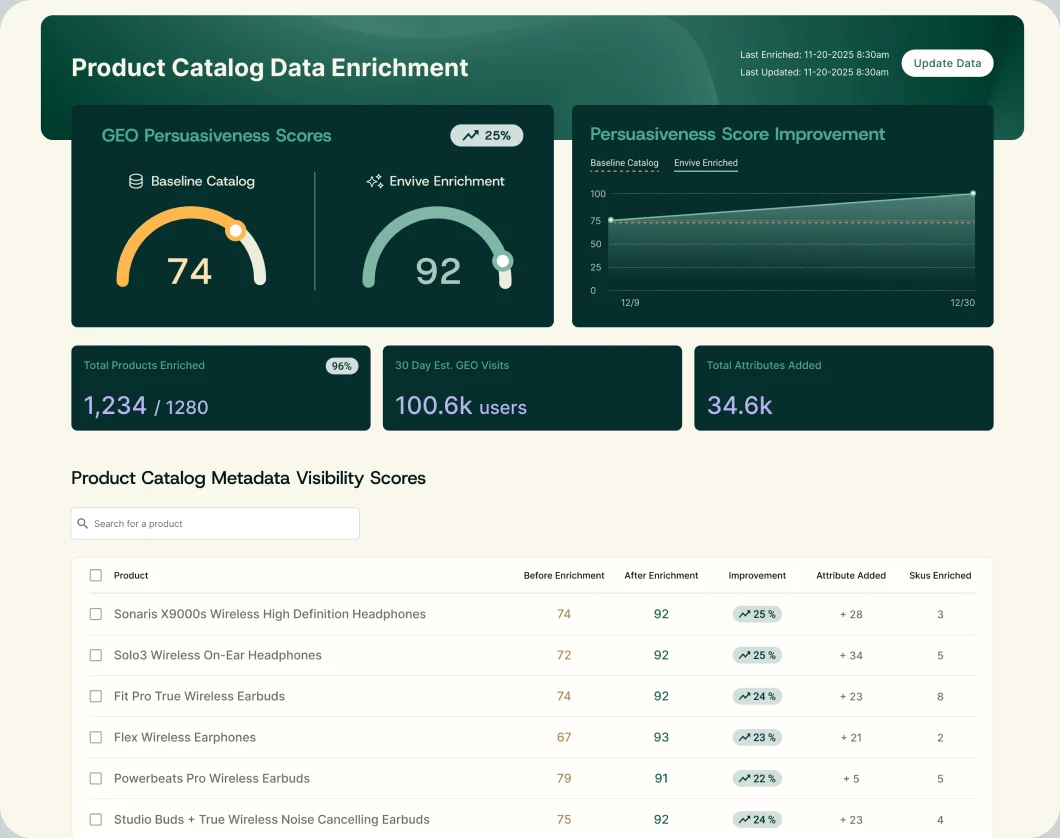Tick the Studio Buds + row checkbox
1060x838 pixels.
[96, 819]
